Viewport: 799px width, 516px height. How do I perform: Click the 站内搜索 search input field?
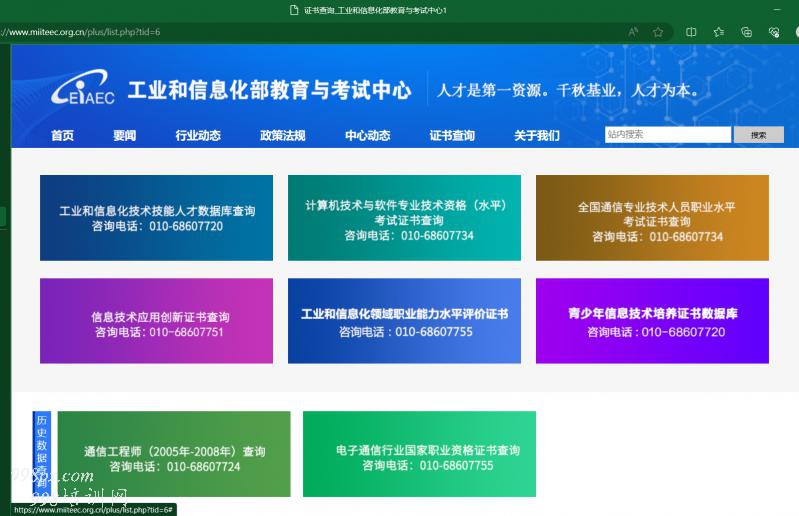[x=667, y=135]
